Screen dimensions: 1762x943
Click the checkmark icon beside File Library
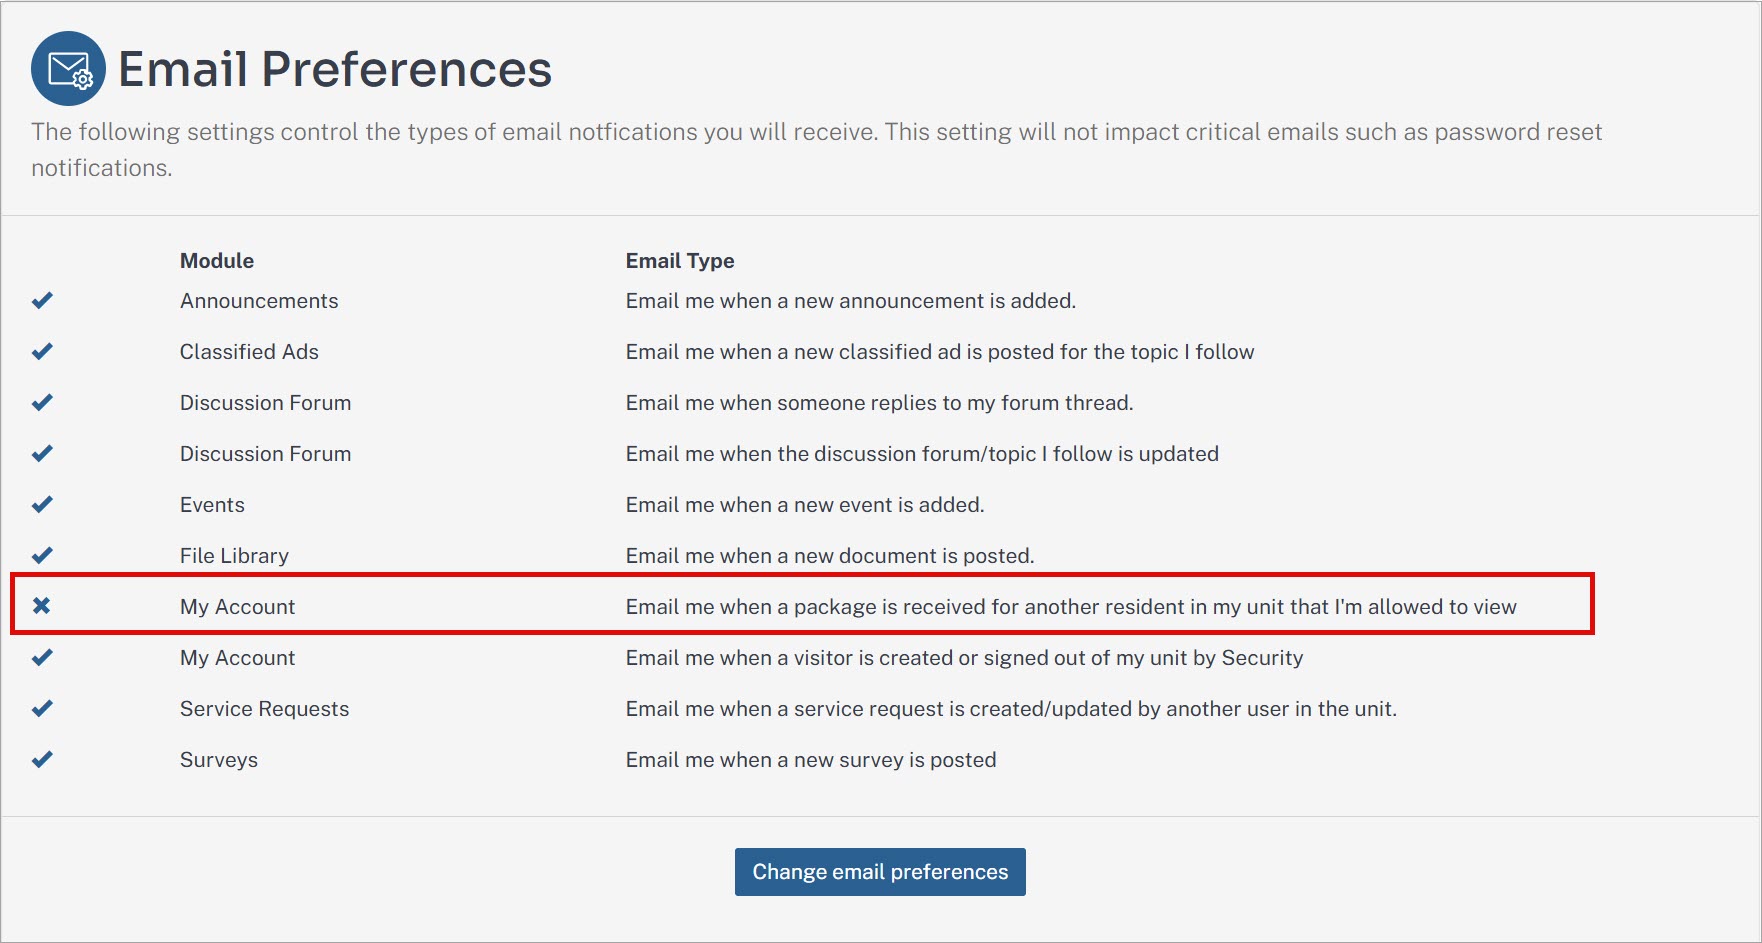42,555
